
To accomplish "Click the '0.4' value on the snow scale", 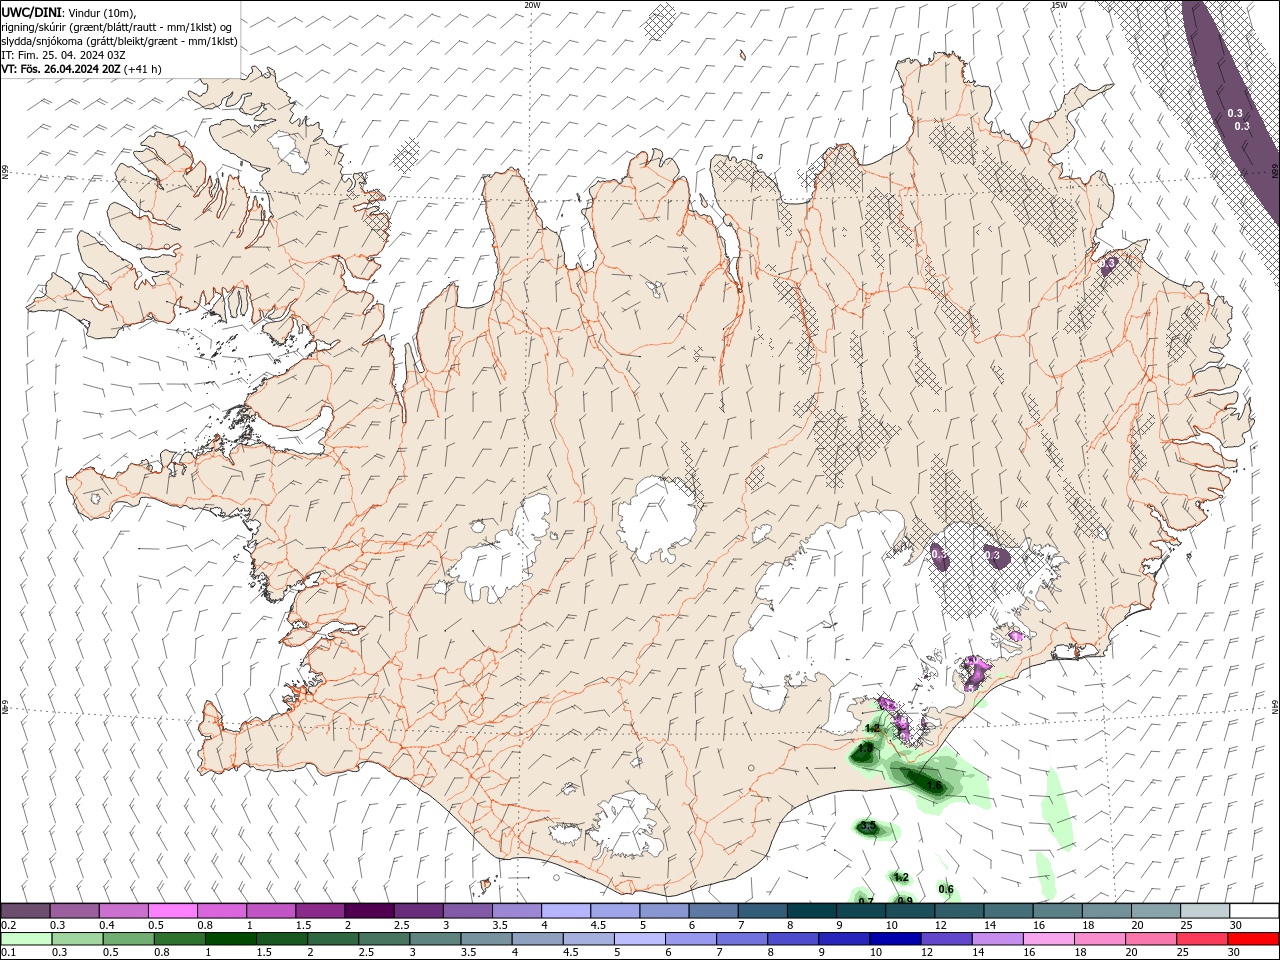I will pos(107,925).
